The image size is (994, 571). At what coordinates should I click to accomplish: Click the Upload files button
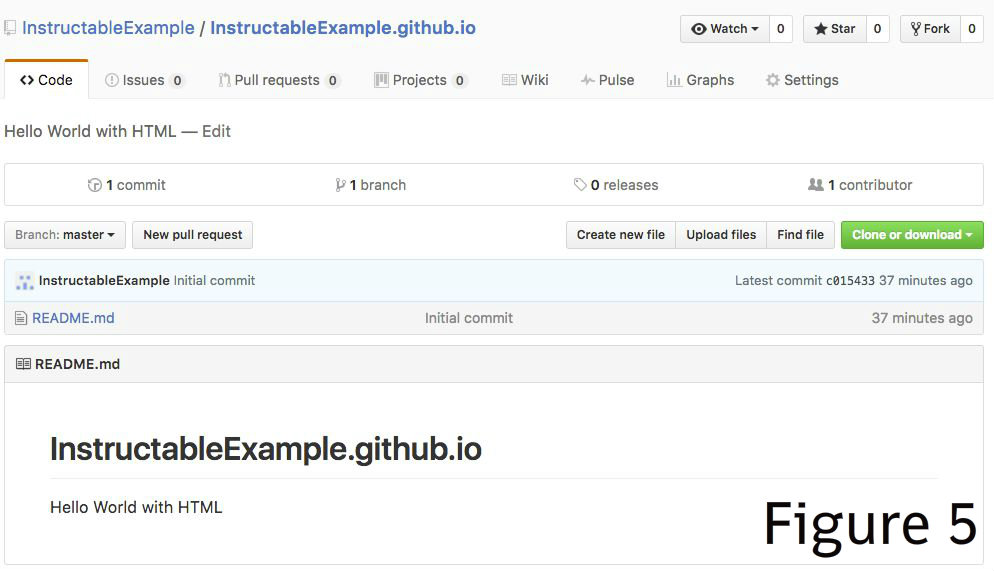pos(721,235)
